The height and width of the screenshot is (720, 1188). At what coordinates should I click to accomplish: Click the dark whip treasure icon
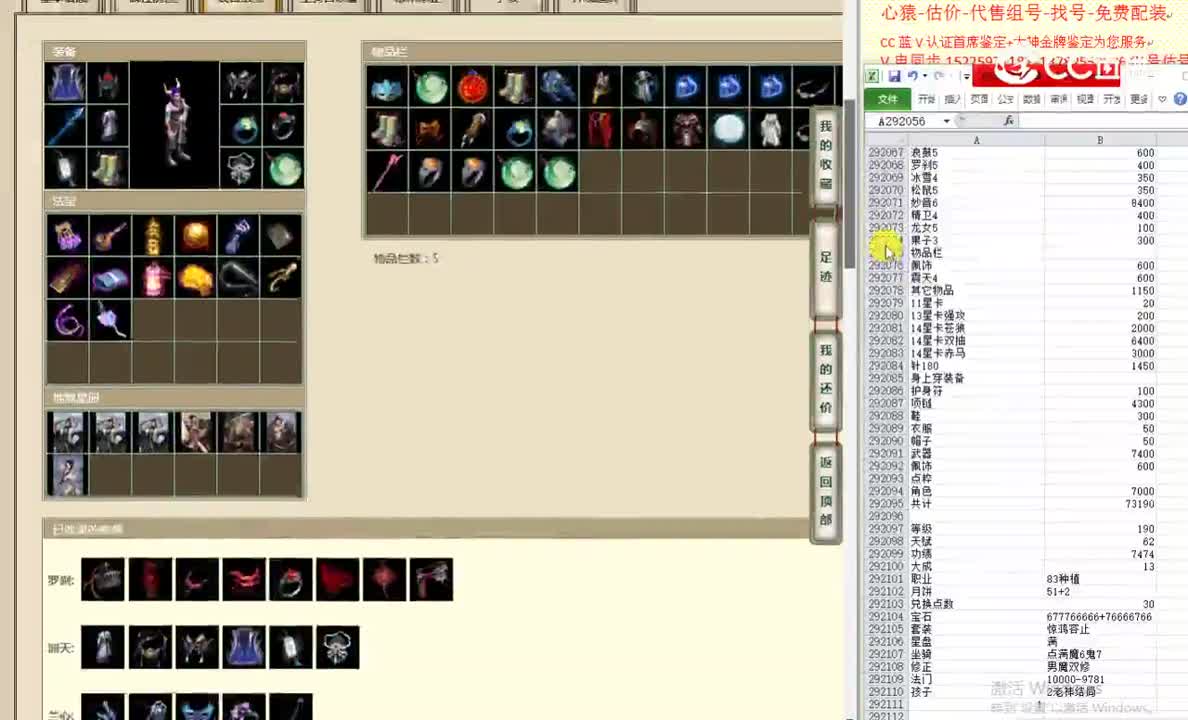[x=238, y=278]
